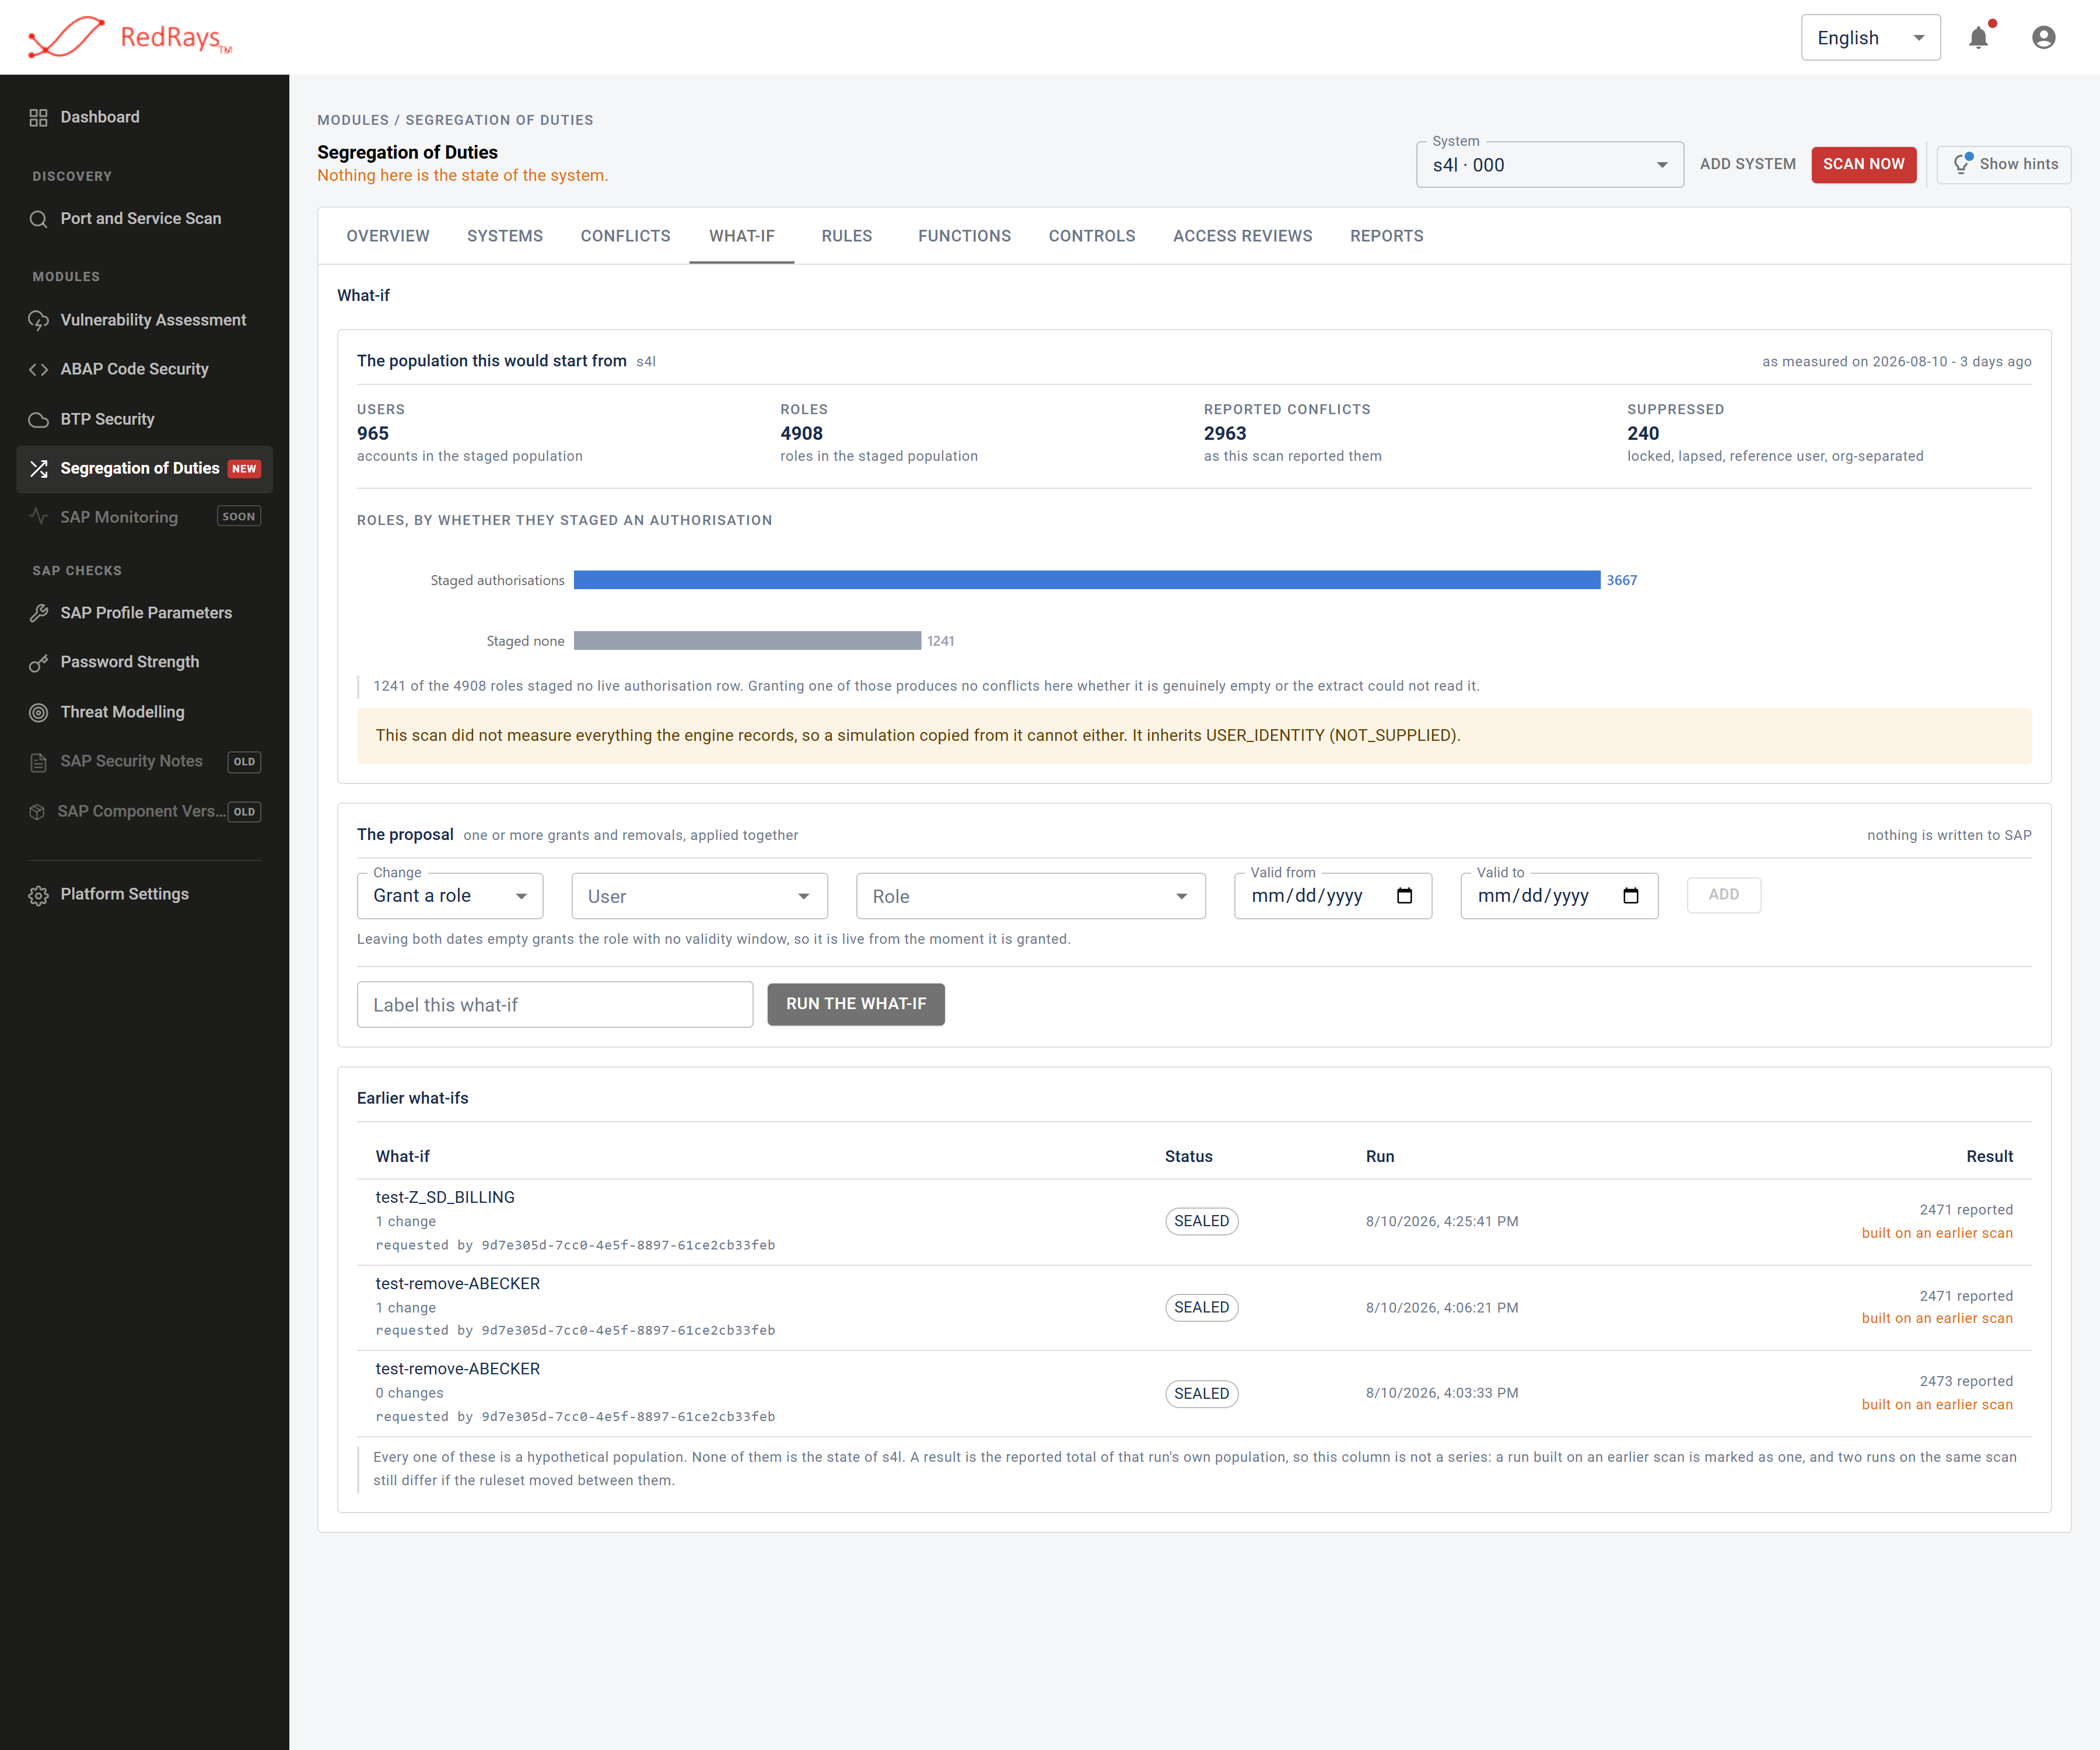Click the '8/10/2026, 4:03:33 PM' run time
Image resolution: width=2100 pixels, height=1750 pixels.
tap(1442, 1394)
